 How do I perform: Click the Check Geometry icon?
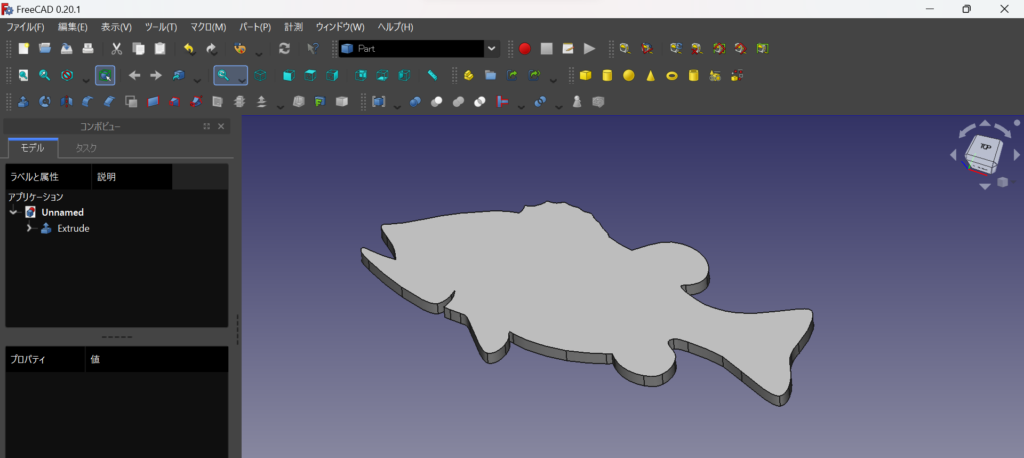coord(577,102)
